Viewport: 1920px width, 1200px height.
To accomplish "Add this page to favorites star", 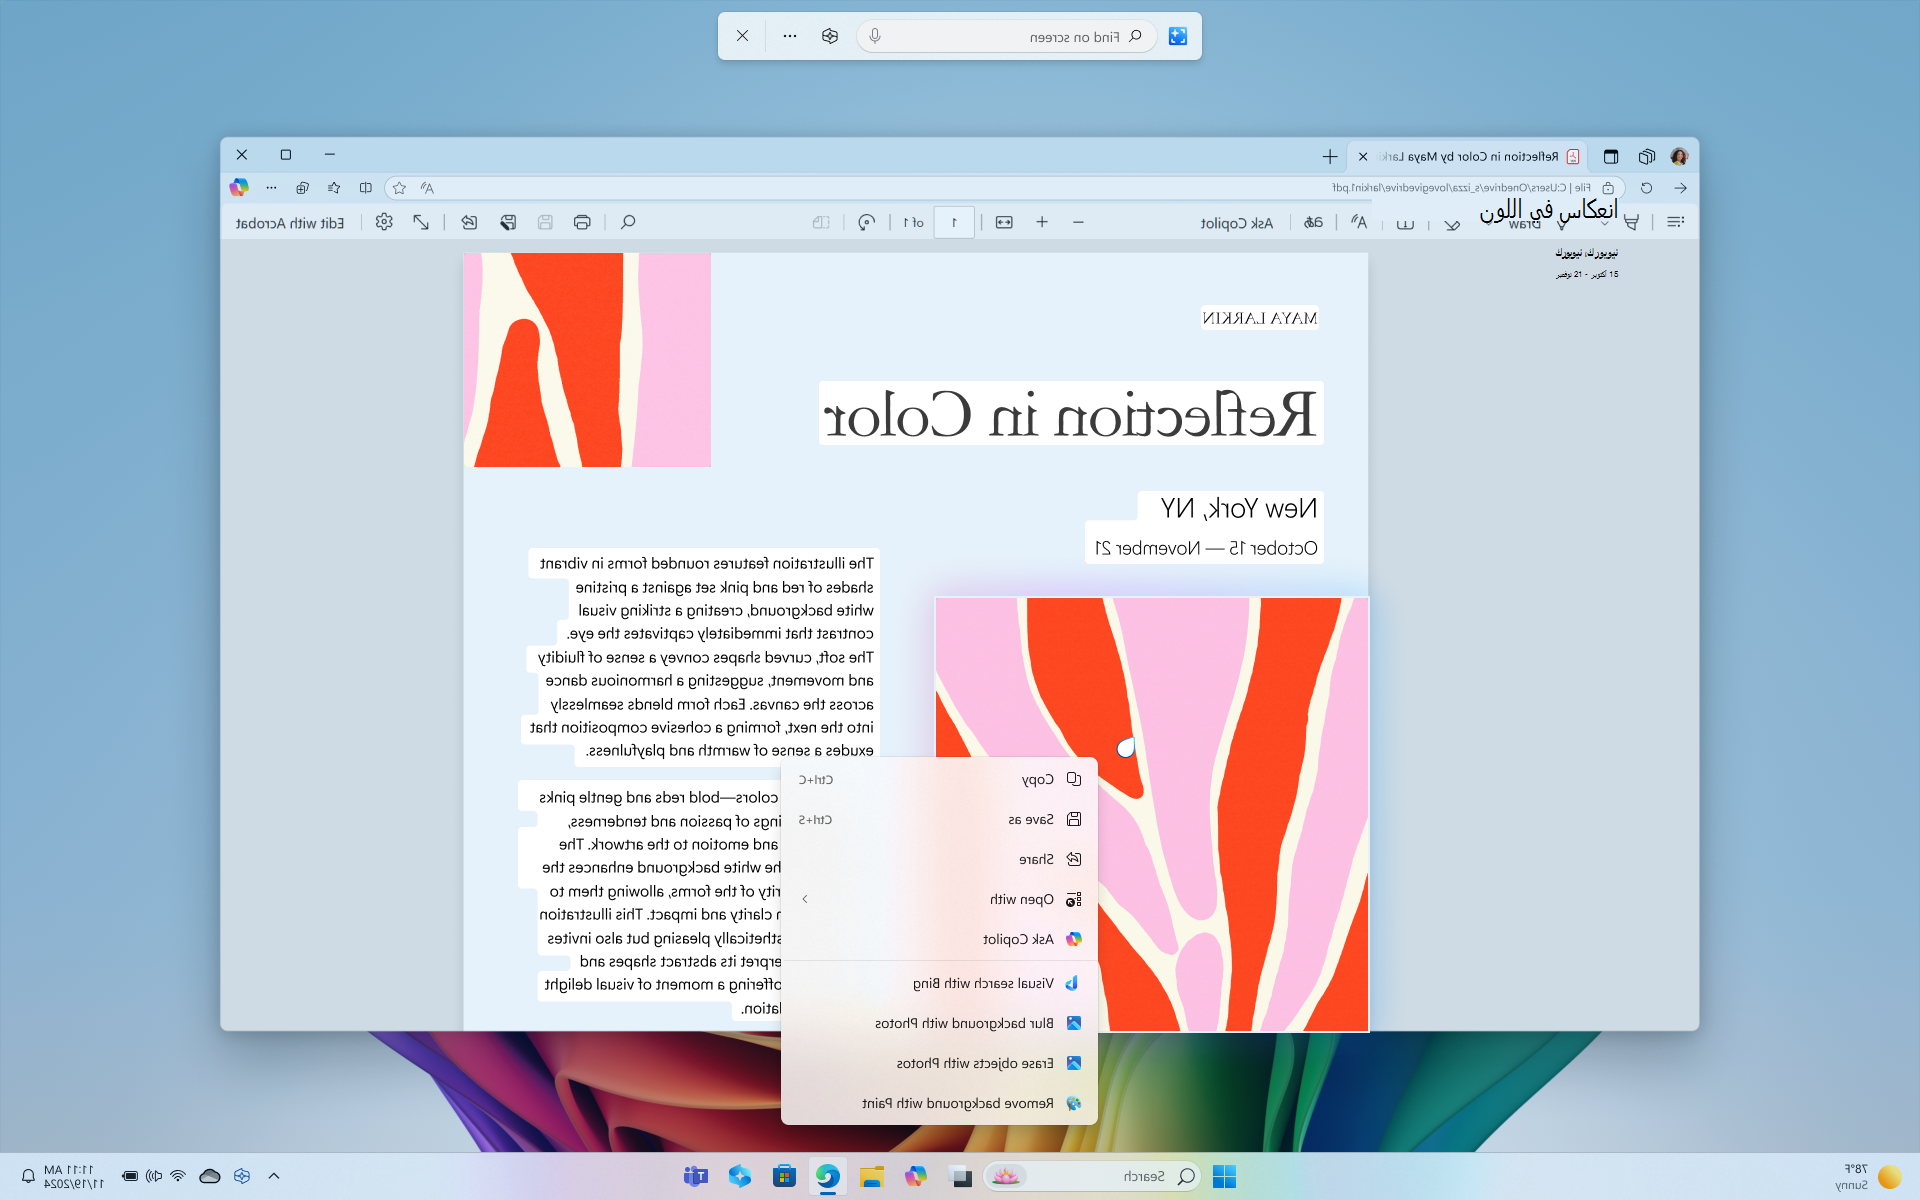I will [400, 188].
